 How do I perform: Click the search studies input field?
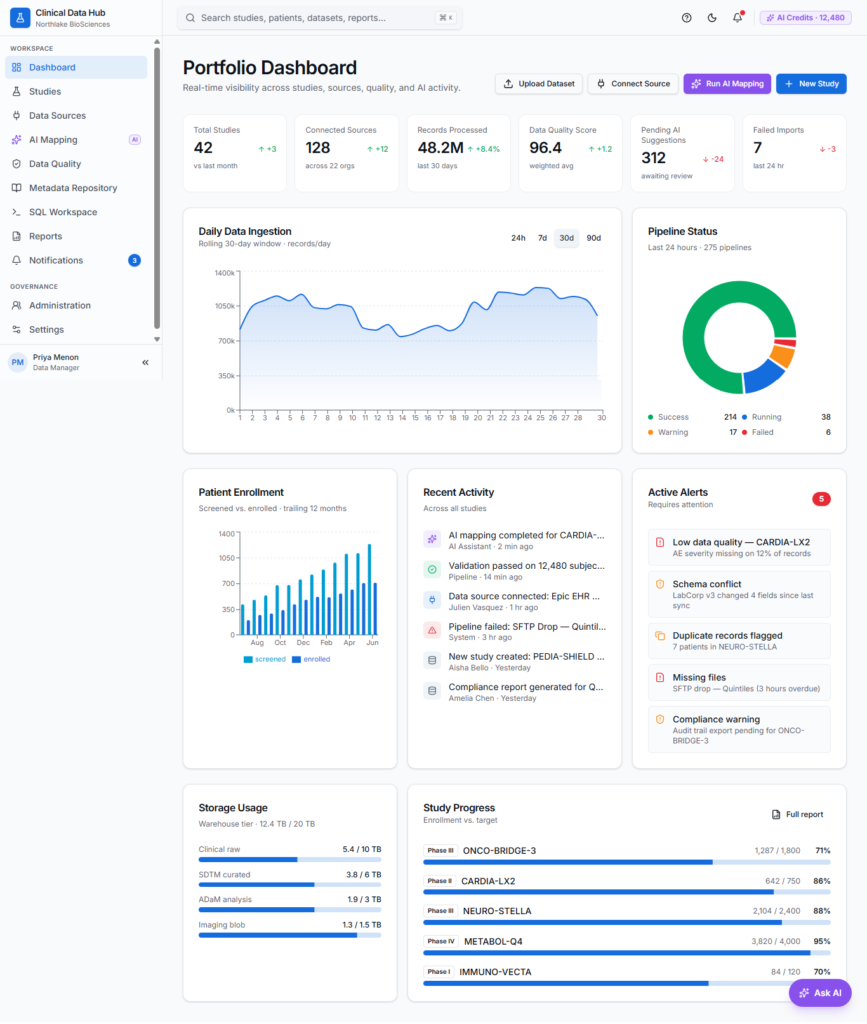(x=320, y=18)
